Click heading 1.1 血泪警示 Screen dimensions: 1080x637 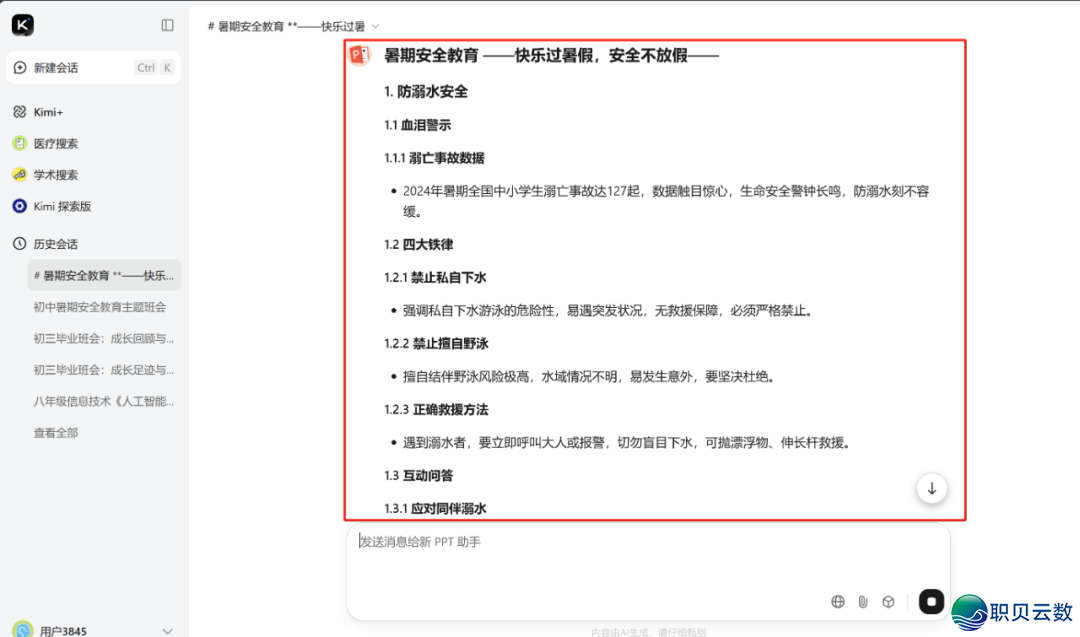(x=417, y=125)
